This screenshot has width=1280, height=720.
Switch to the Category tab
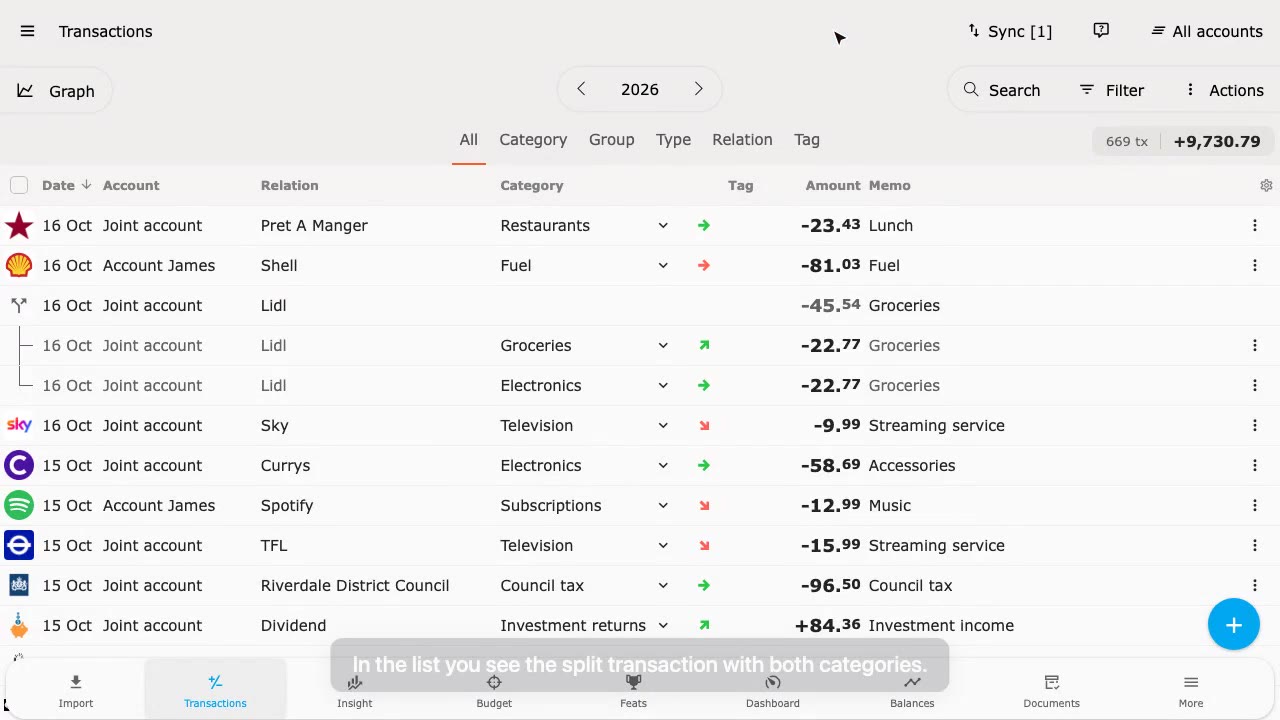533,140
